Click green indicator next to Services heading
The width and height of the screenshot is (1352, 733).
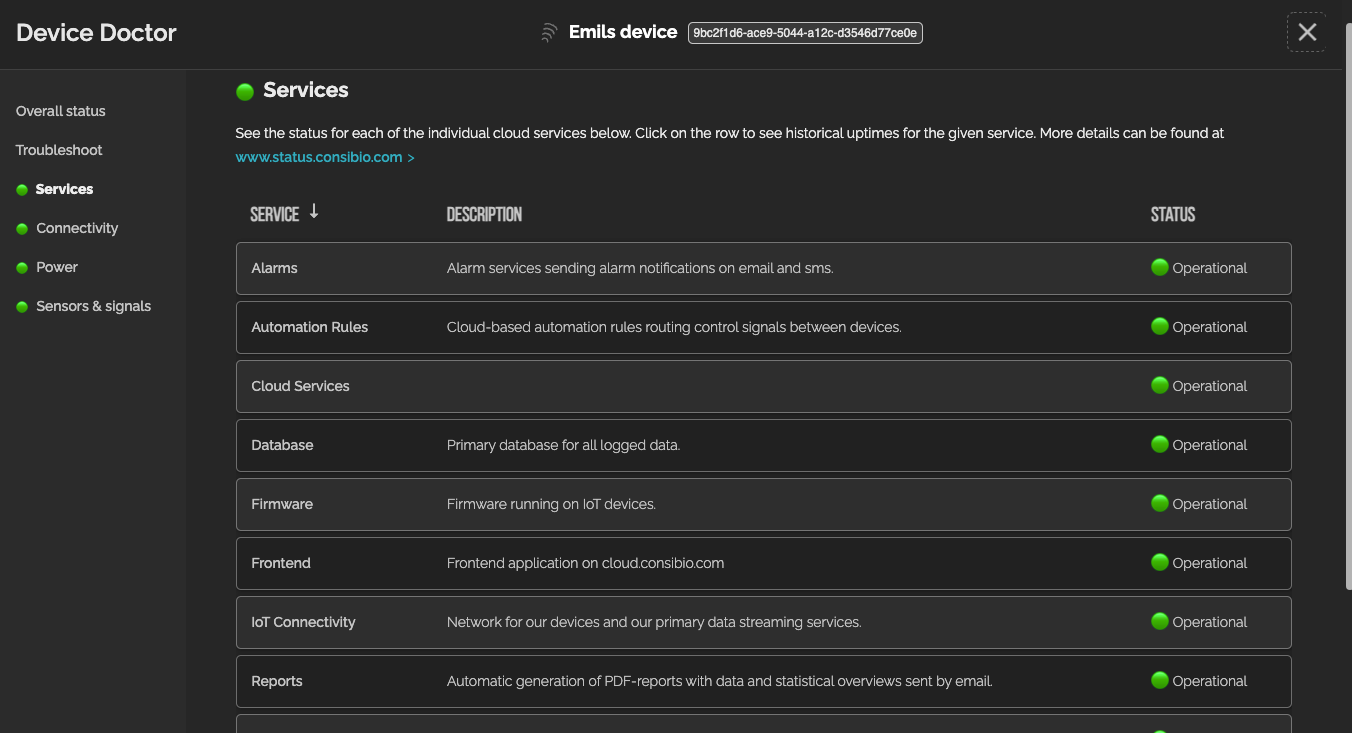click(245, 92)
